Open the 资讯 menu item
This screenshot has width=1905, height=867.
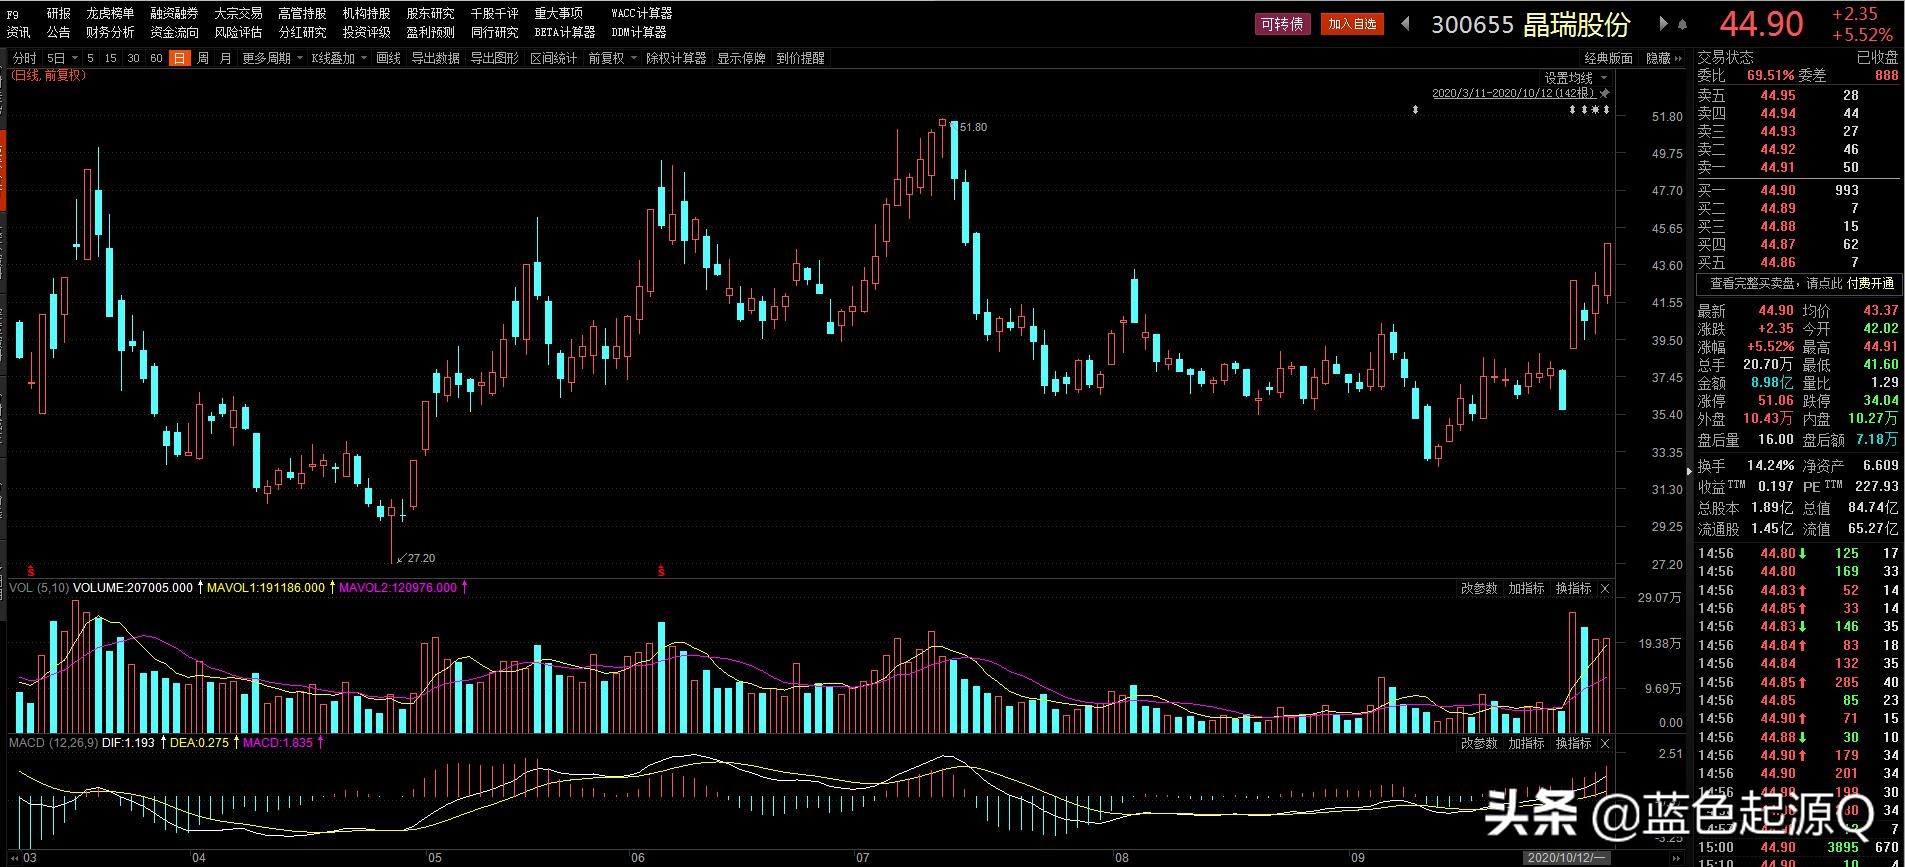click(x=18, y=32)
